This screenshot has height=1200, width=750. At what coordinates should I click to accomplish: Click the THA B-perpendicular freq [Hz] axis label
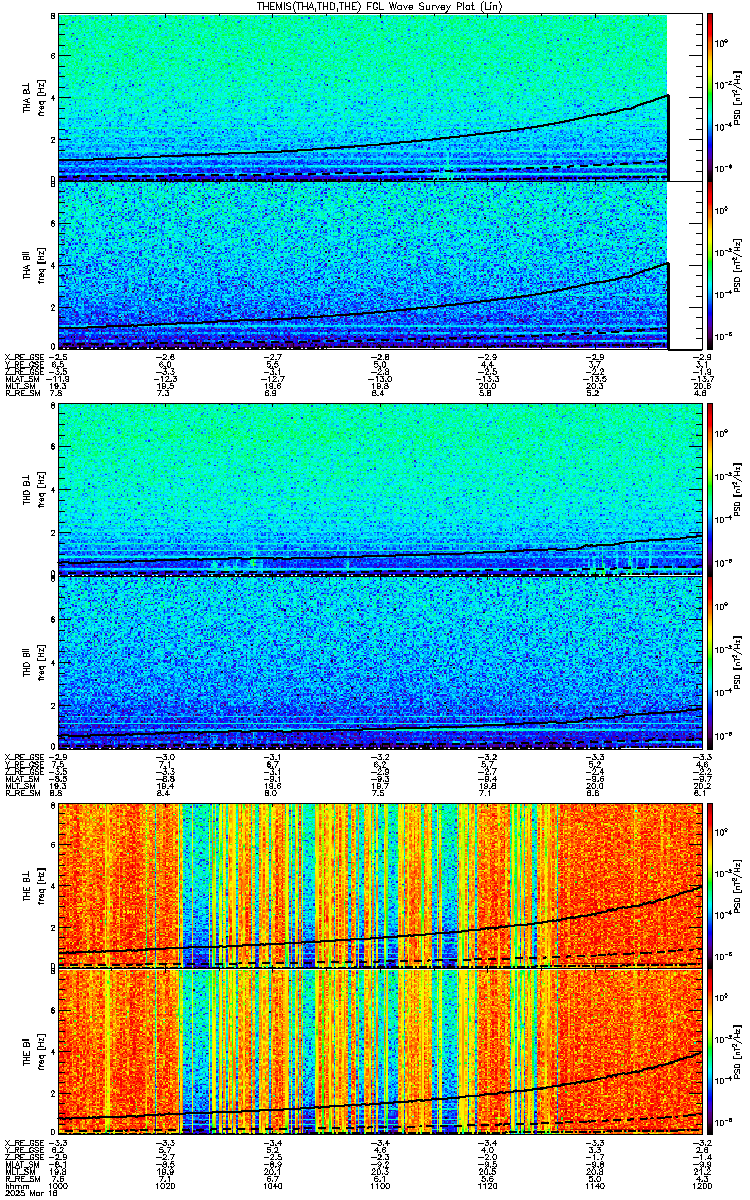click(x=41, y=97)
